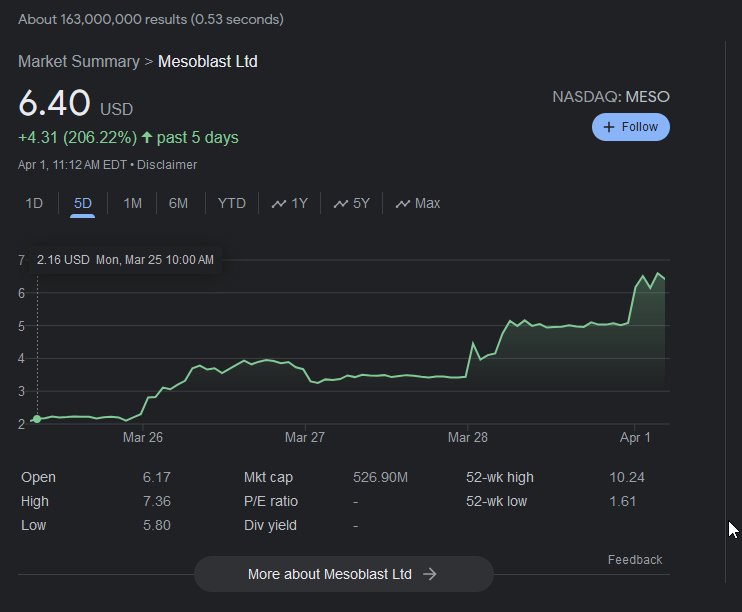The width and height of the screenshot is (742, 612).
Task: Click the Mkt cap value 526.90M
Action: 380,477
